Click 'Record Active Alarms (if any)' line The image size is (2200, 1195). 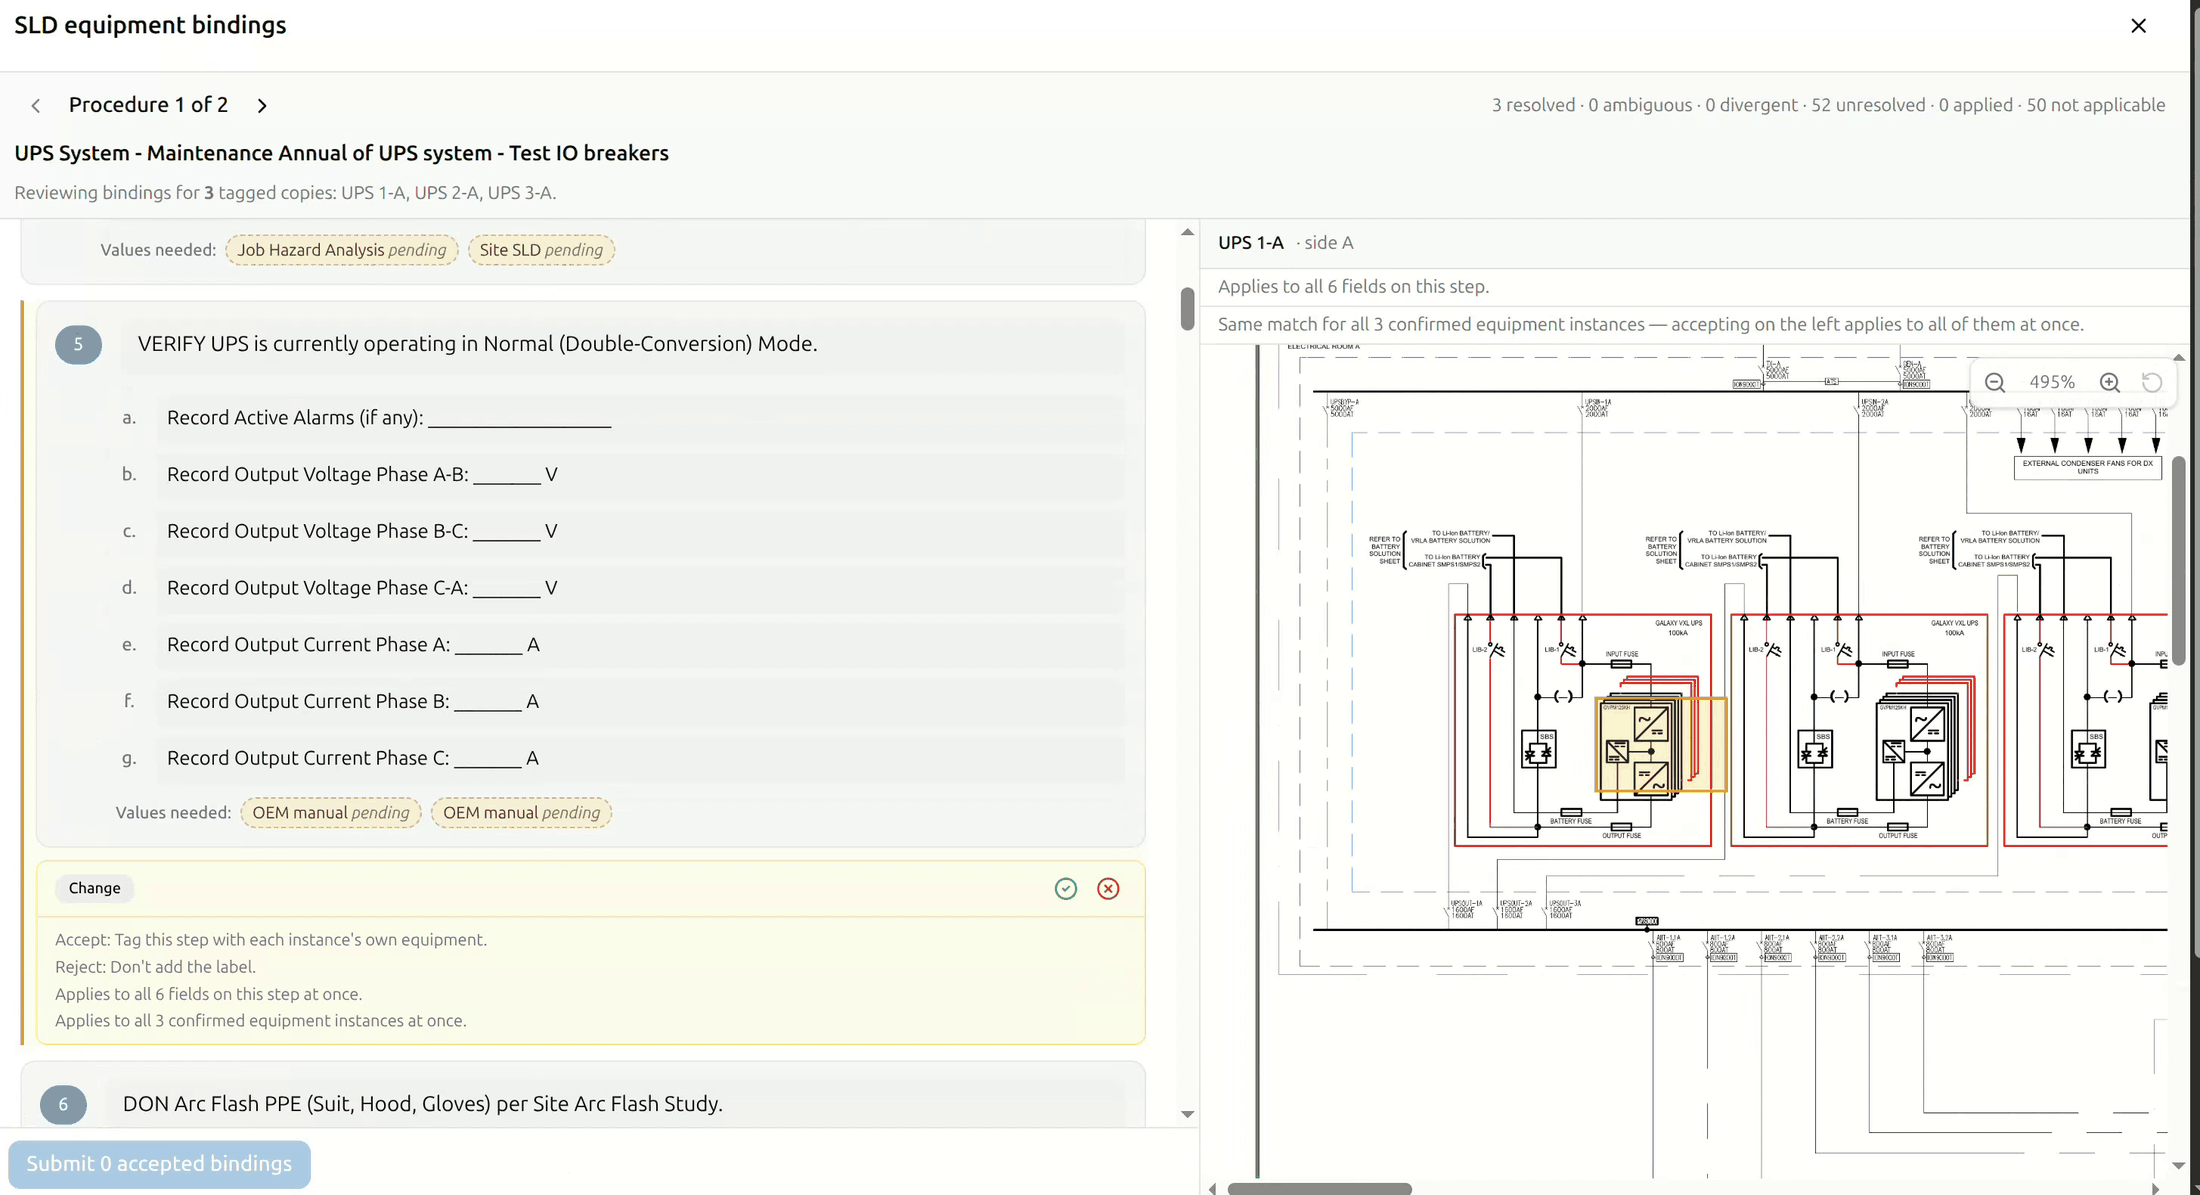pyautogui.click(x=640, y=418)
